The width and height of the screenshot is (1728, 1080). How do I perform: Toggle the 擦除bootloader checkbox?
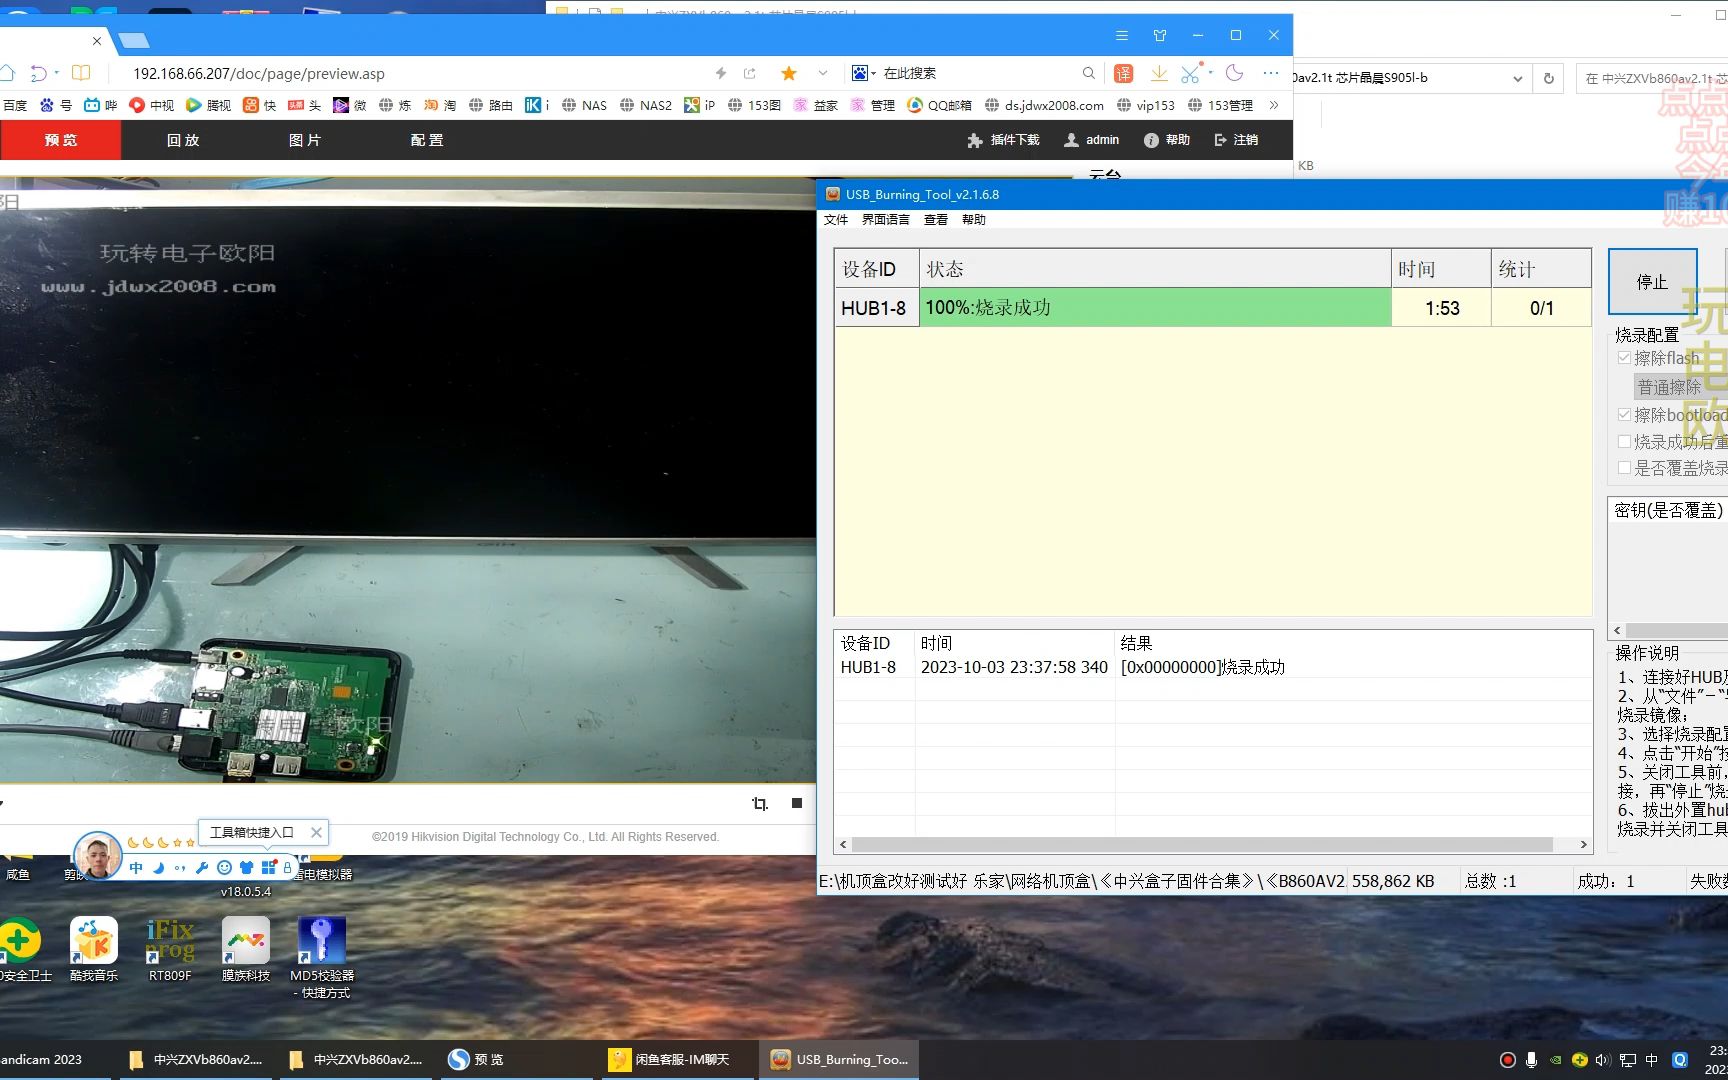pyautogui.click(x=1624, y=414)
